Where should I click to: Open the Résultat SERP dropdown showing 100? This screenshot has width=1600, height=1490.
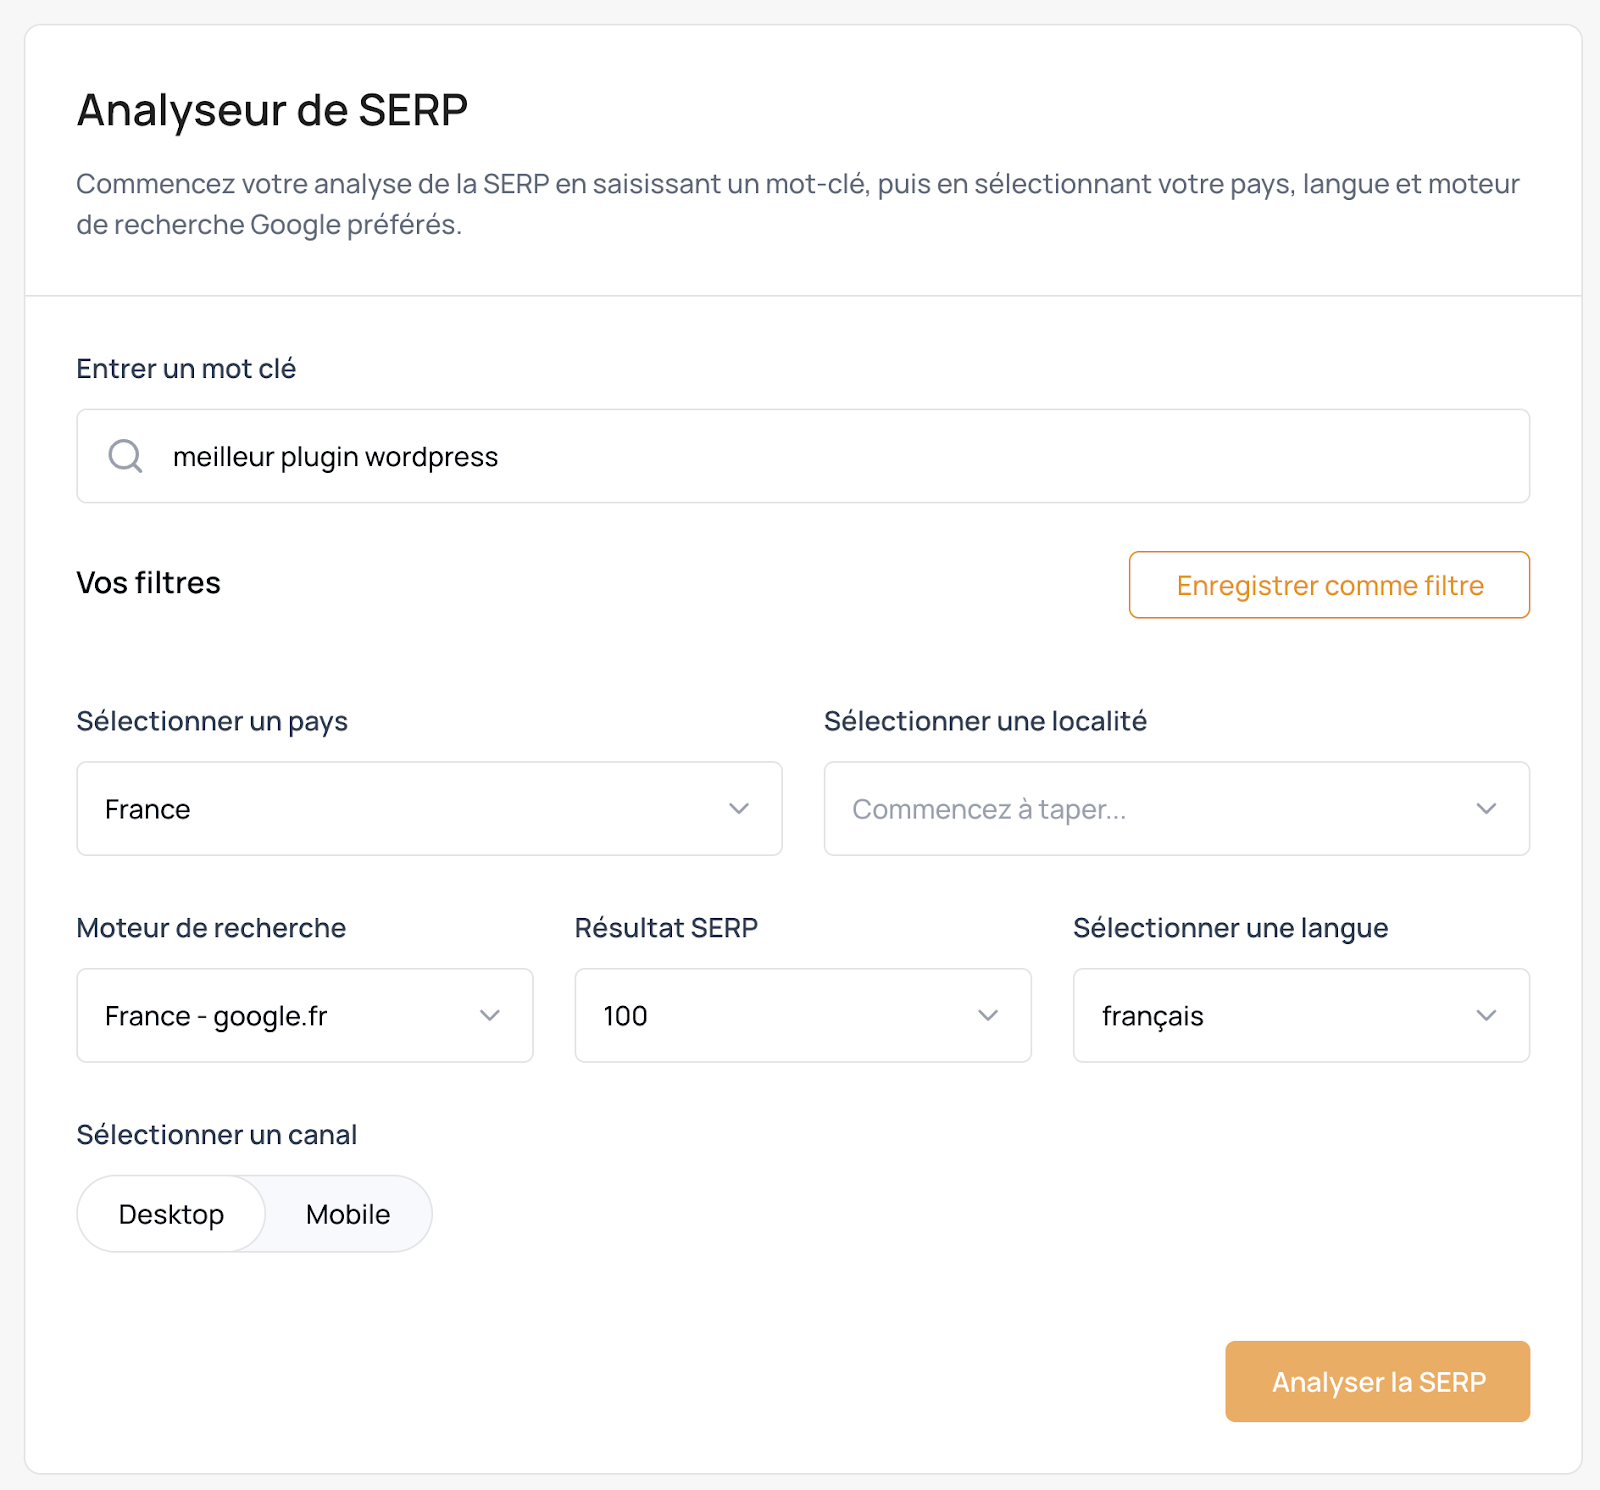tap(802, 1015)
